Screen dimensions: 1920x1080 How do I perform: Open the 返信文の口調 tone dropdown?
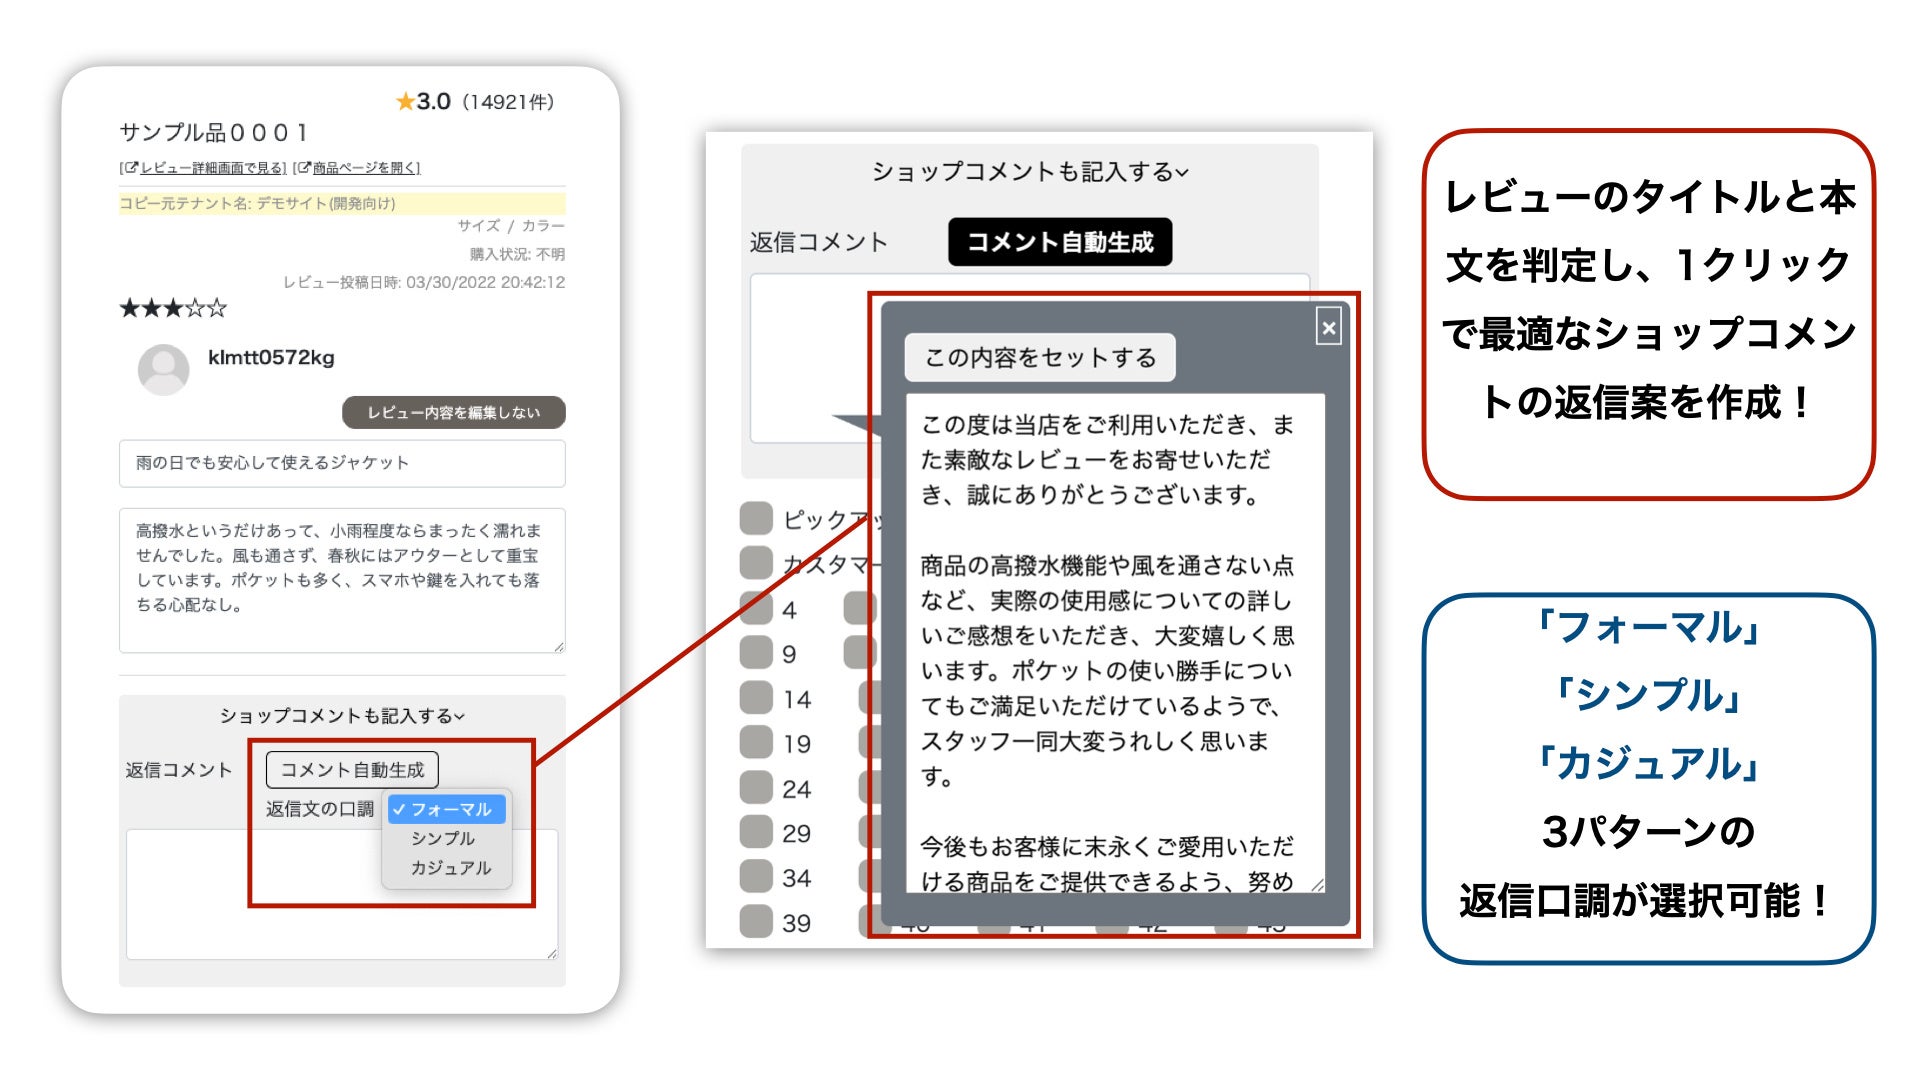coord(448,810)
